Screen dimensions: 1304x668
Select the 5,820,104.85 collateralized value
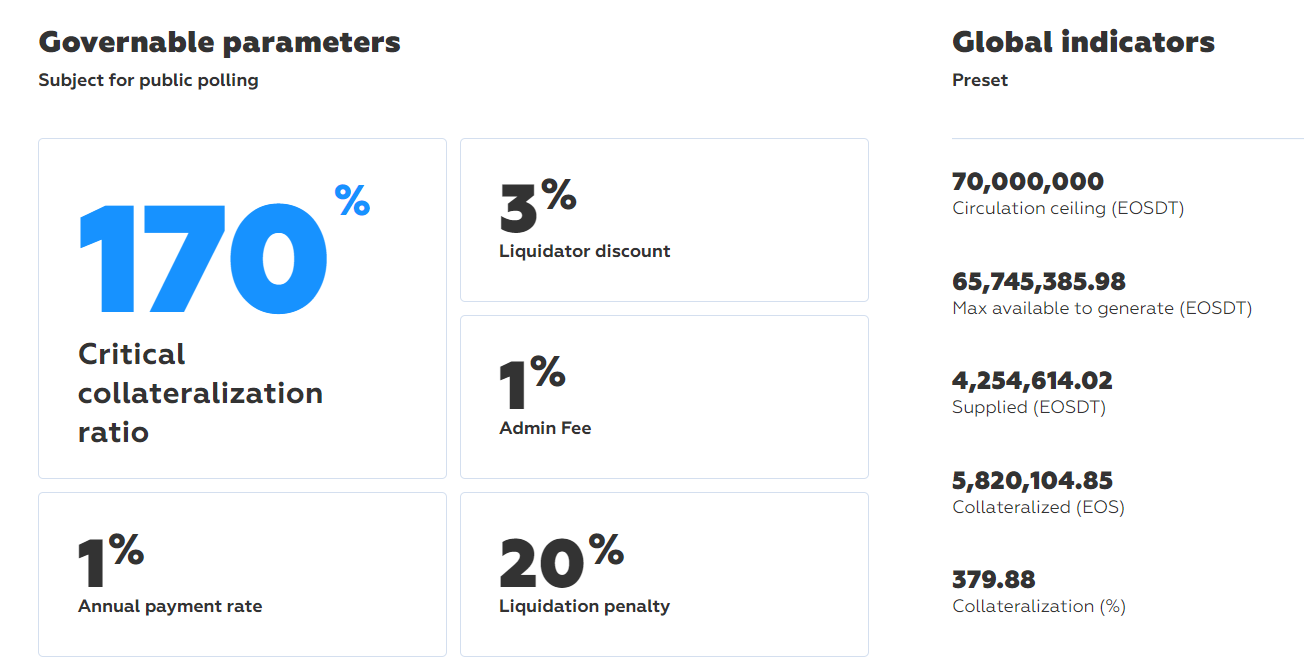tap(1032, 480)
